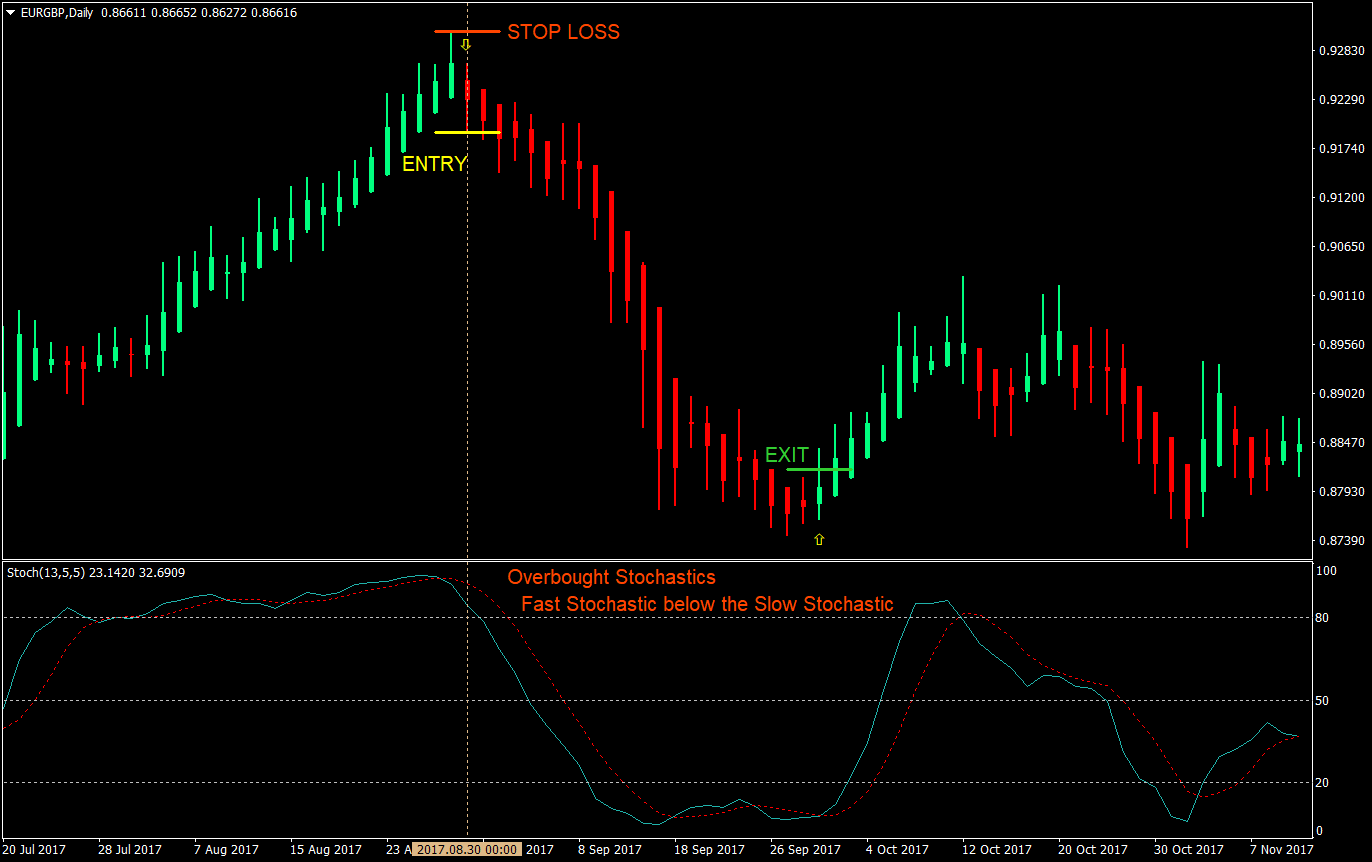Image resolution: width=1372 pixels, height=862 pixels.
Task: Click the 20 Oct 2017 date label
Action: (x=1093, y=849)
